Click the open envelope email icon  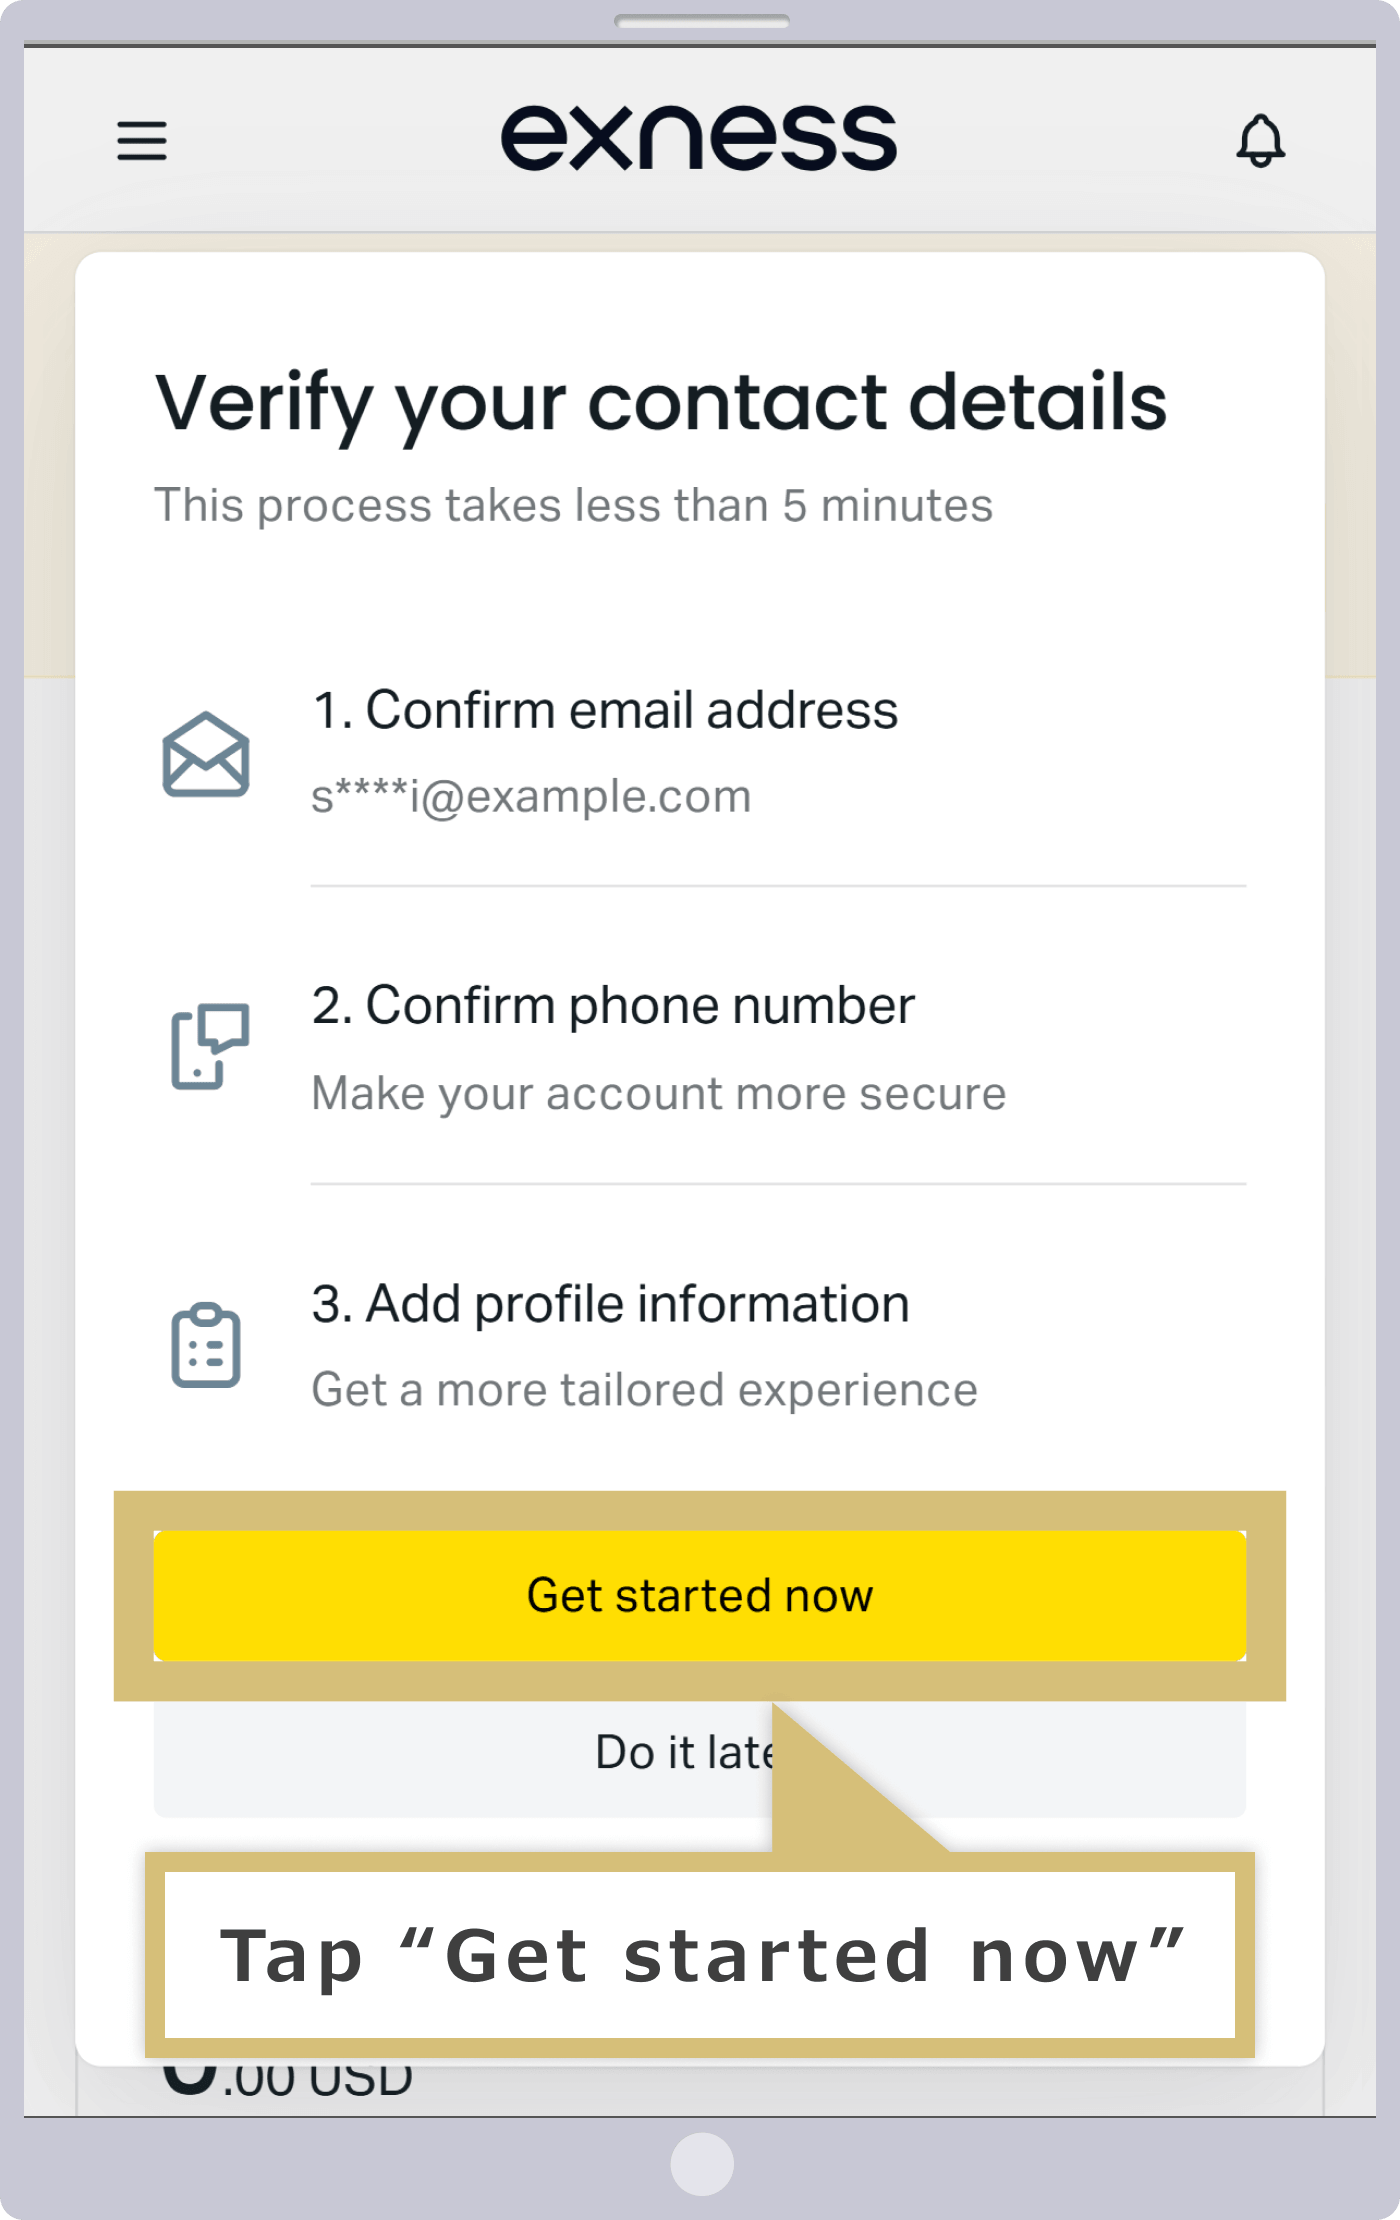point(206,754)
